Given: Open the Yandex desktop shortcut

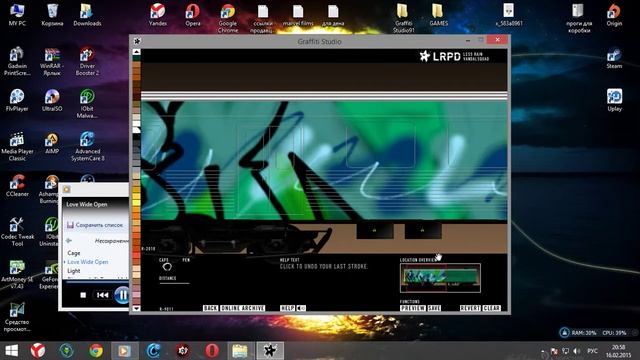Looking at the screenshot, I should tap(158, 15).
